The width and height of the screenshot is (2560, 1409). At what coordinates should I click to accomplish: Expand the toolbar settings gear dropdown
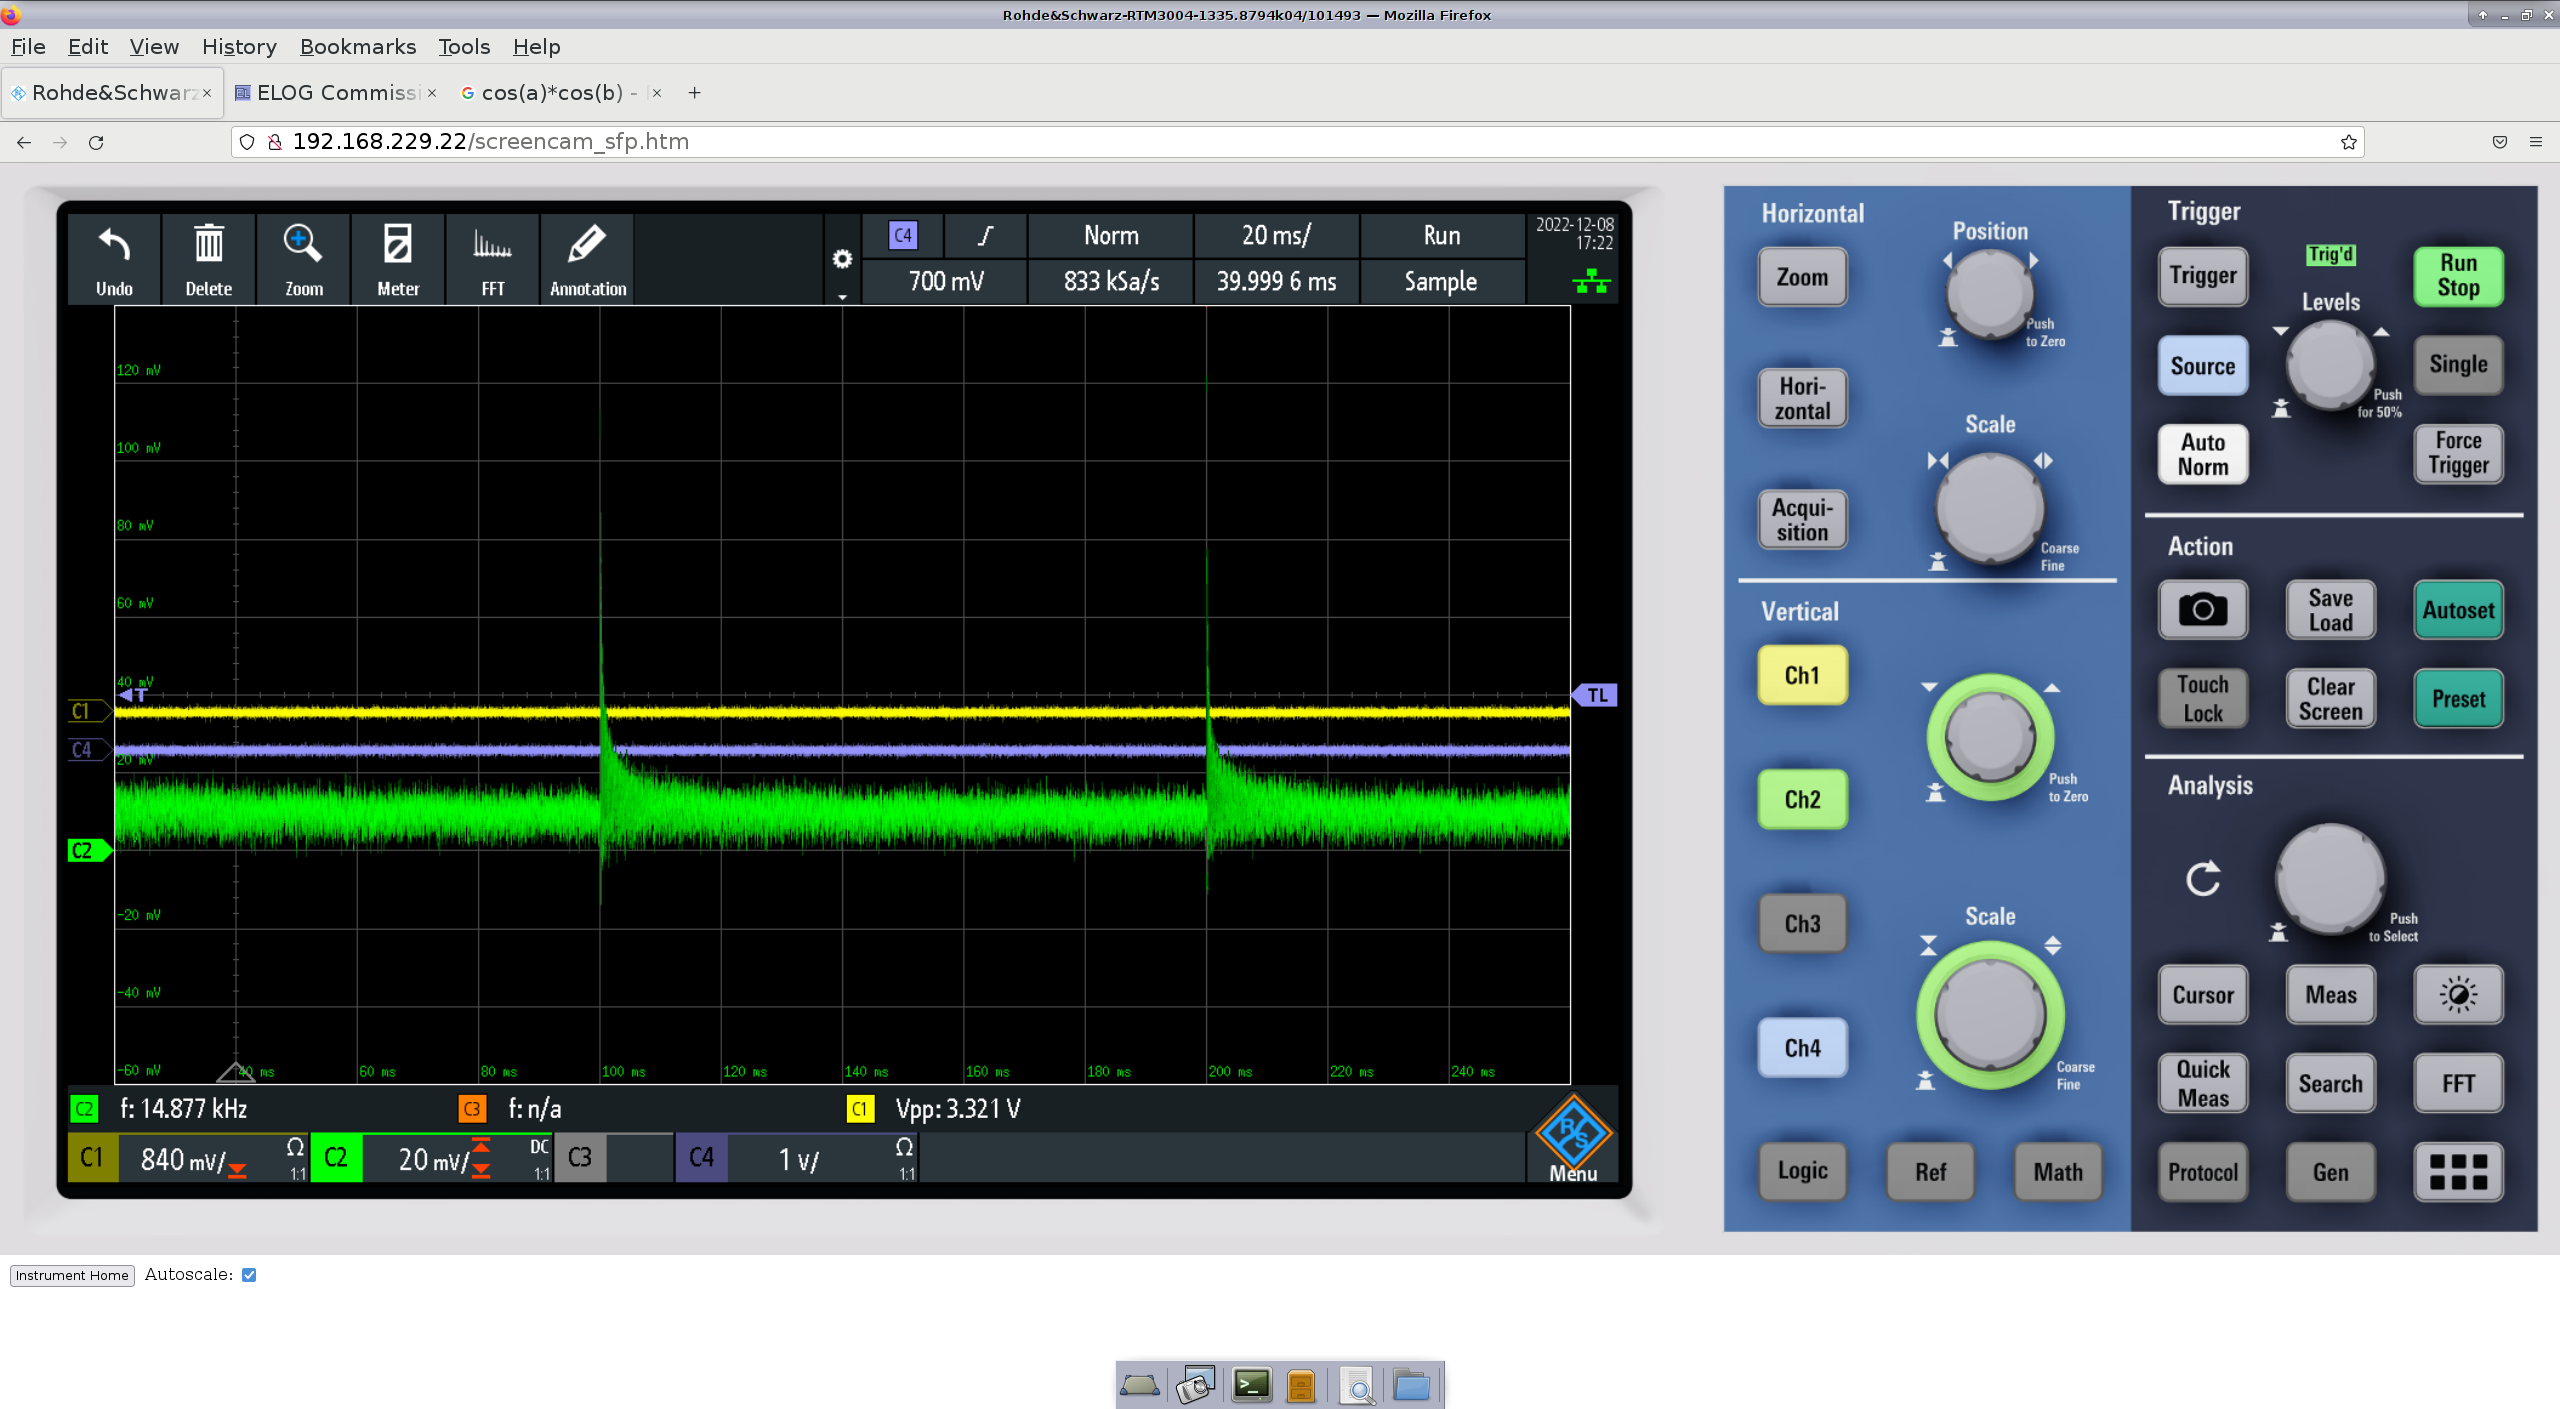842,261
